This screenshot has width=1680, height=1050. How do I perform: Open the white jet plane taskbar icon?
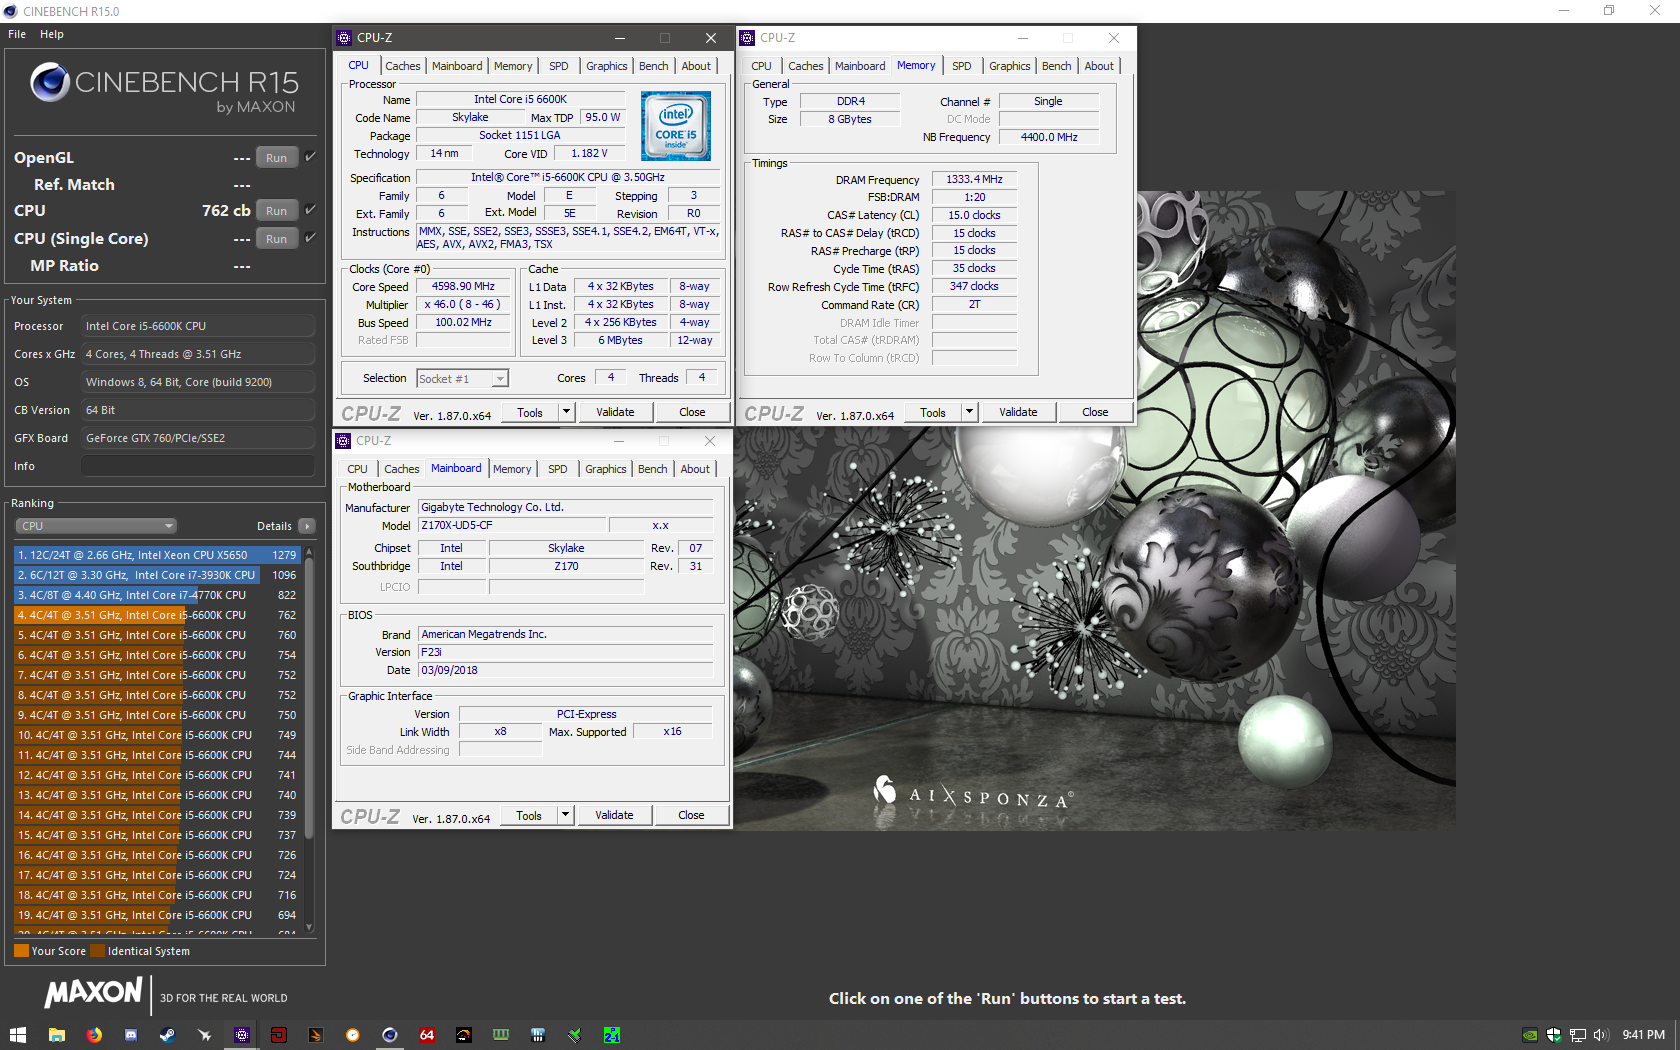pyautogui.click(x=205, y=1035)
